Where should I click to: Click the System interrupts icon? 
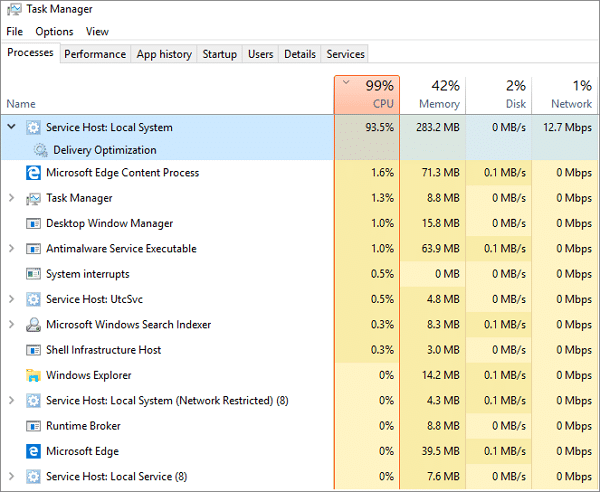[x=33, y=274]
